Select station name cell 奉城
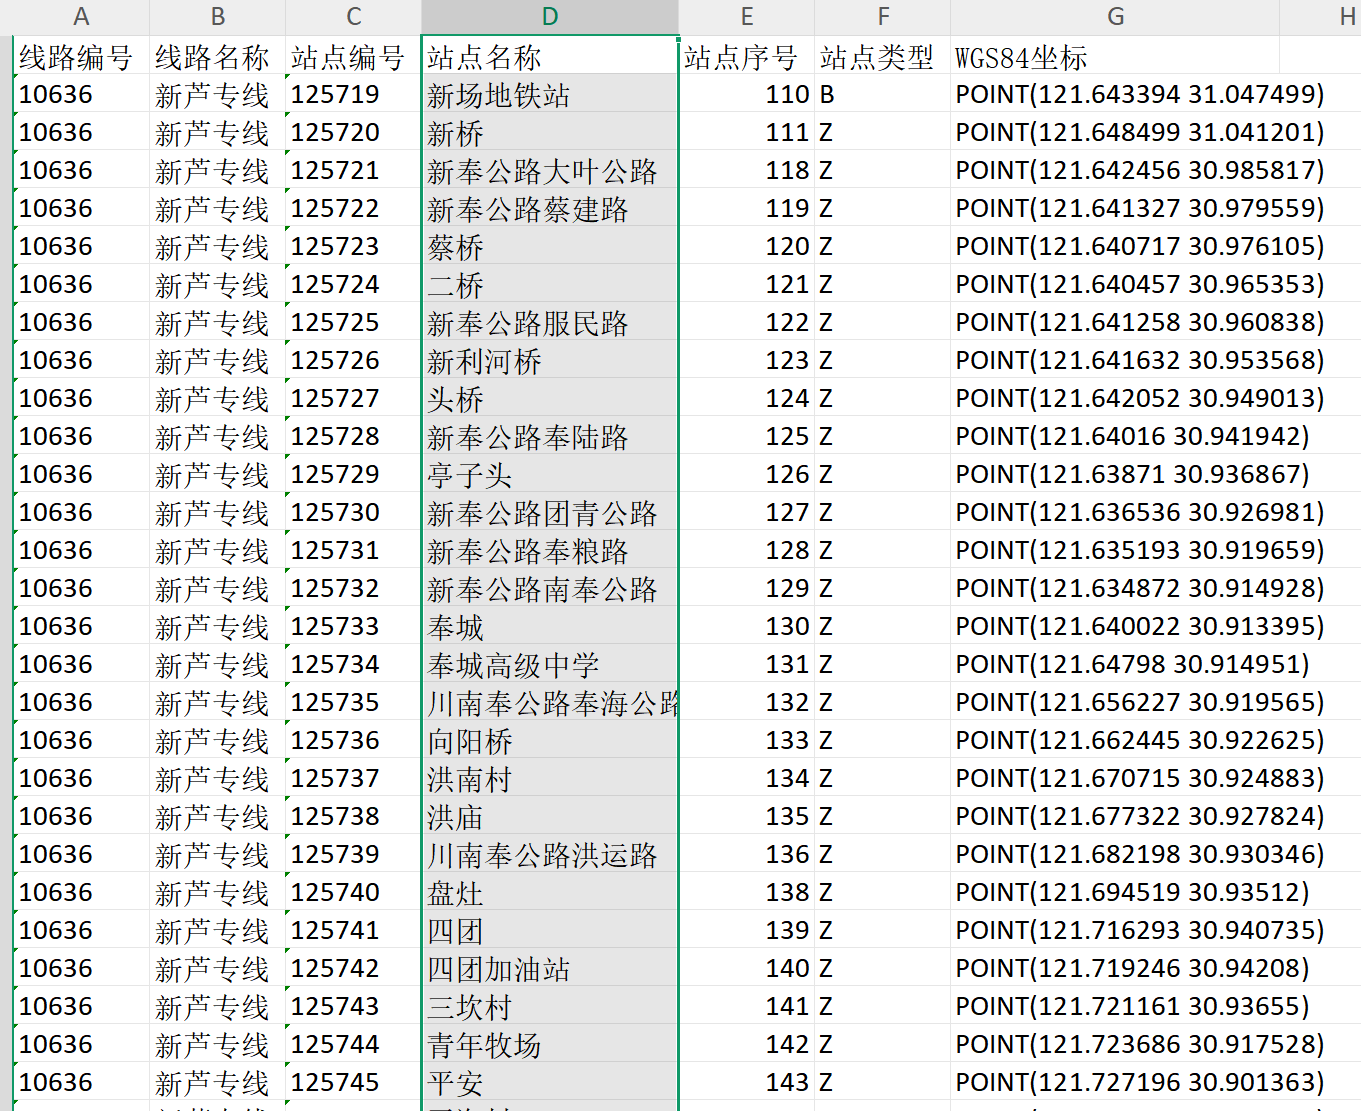Image resolution: width=1361 pixels, height=1111 pixels. pyautogui.click(x=550, y=626)
